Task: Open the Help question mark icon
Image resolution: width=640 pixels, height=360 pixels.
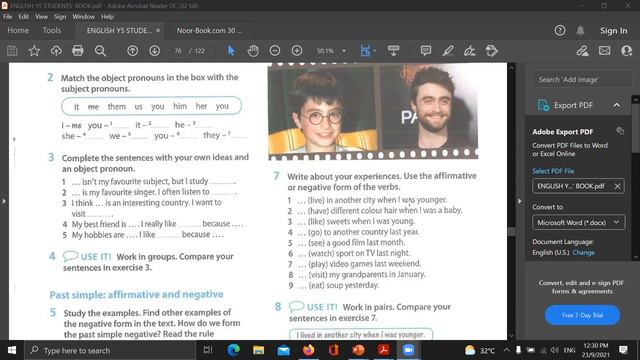Action: [x=560, y=30]
